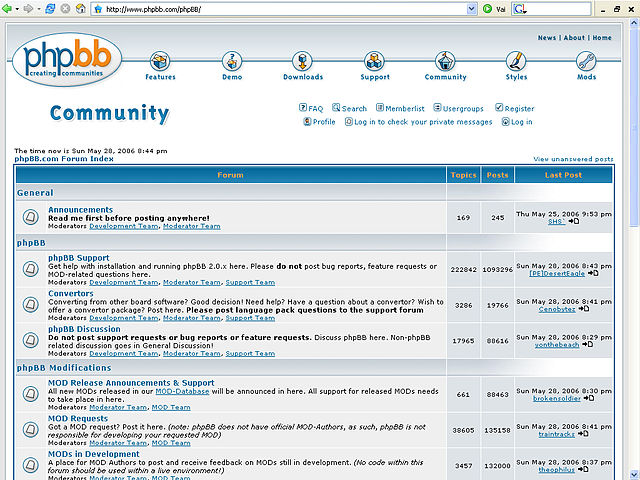The height and width of the screenshot is (480, 640).
Task: Open the Convertors forum
Action: 71,293
